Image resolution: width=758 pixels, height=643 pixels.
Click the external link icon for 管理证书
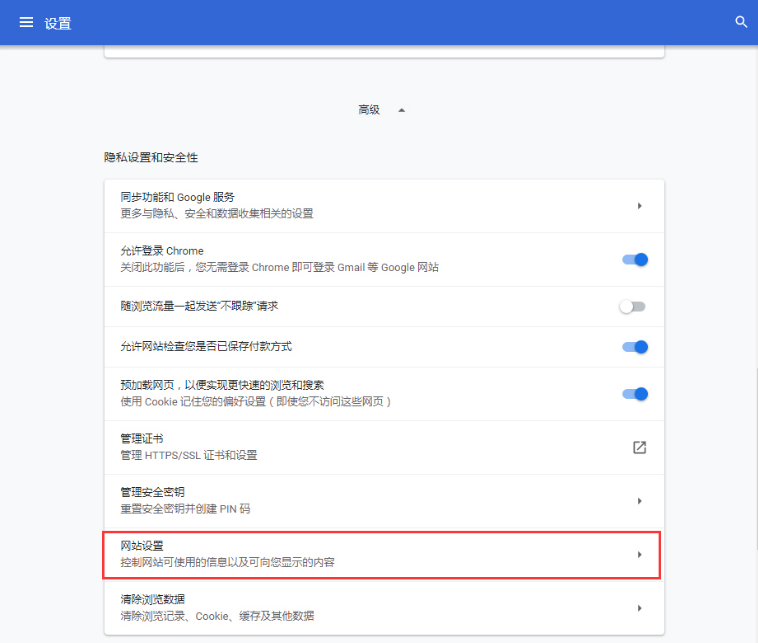(639, 447)
